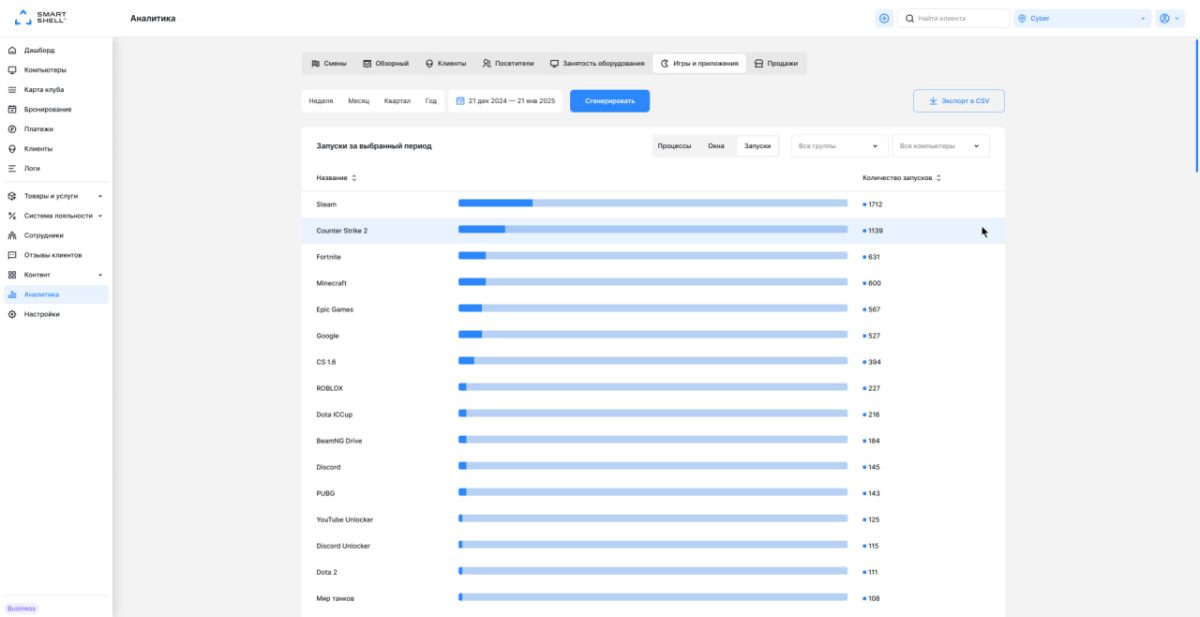Open Карта клуба from the sidebar
1200x617 pixels.
[x=44, y=90]
